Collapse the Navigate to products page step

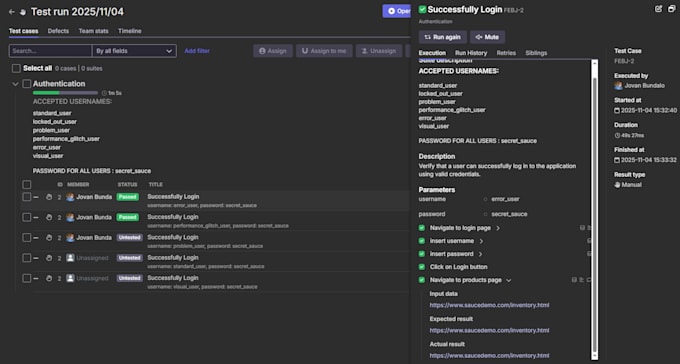point(509,281)
